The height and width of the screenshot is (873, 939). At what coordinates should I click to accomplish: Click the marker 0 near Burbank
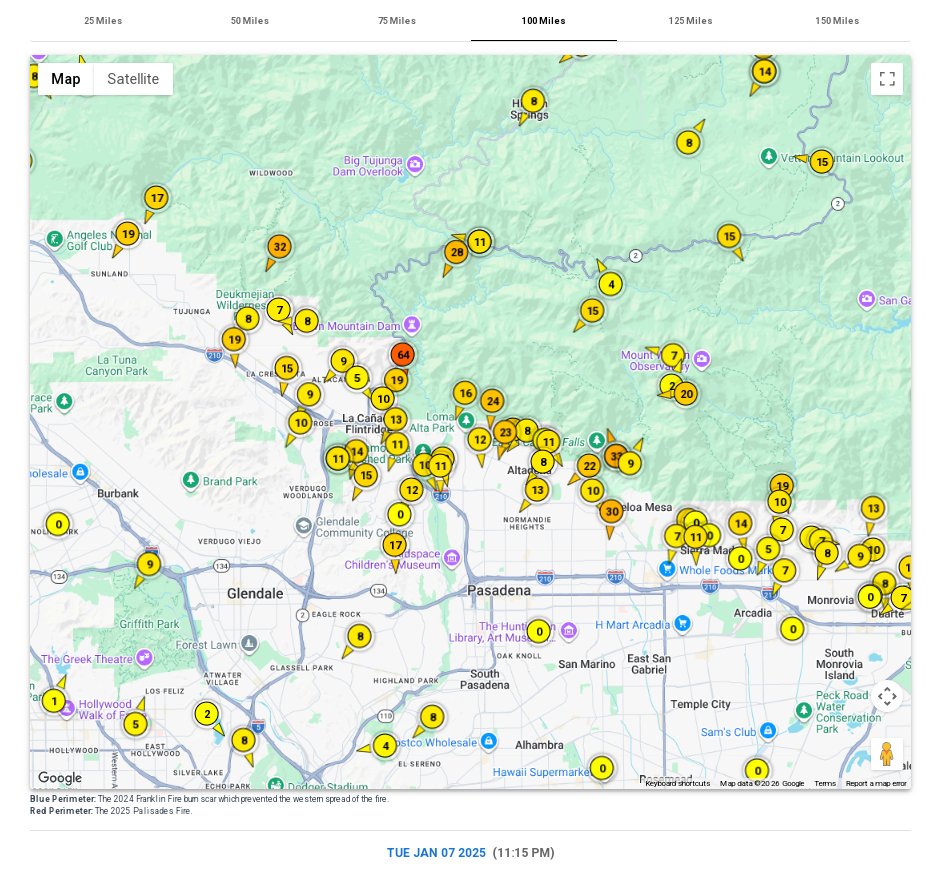tap(58, 525)
